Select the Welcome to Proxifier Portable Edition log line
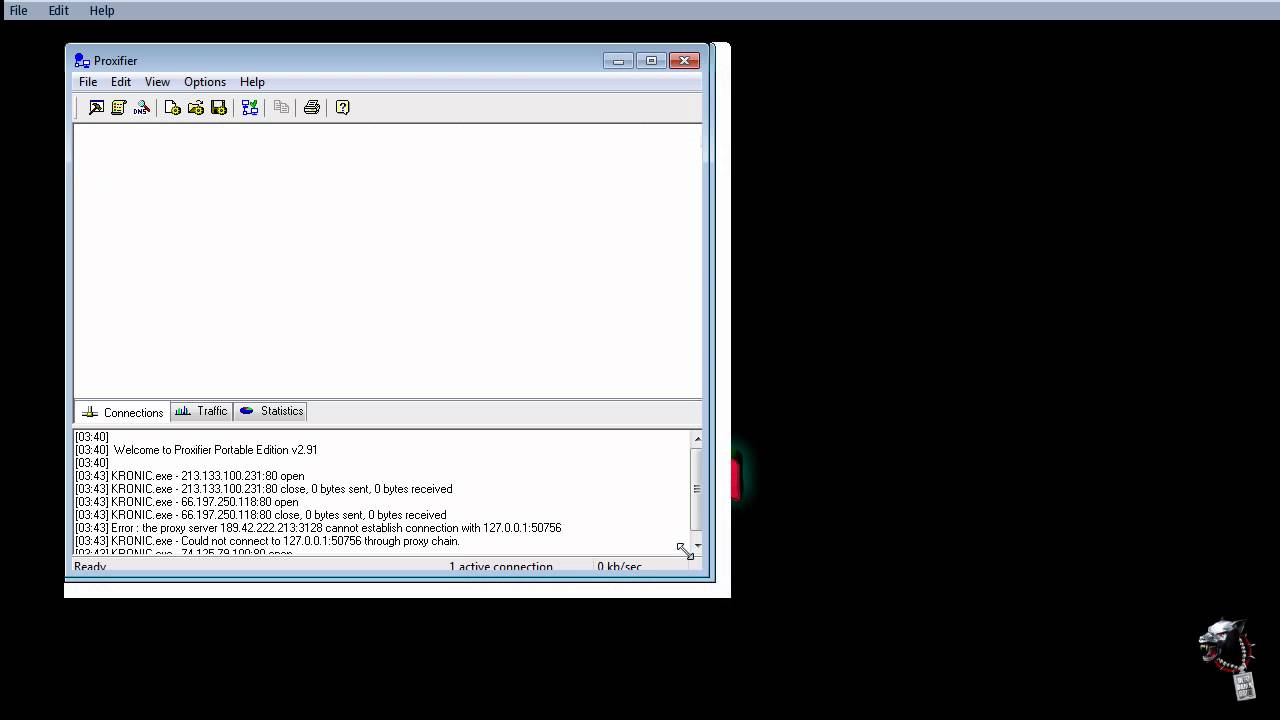The height and width of the screenshot is (720, 1280). point(196,450)
